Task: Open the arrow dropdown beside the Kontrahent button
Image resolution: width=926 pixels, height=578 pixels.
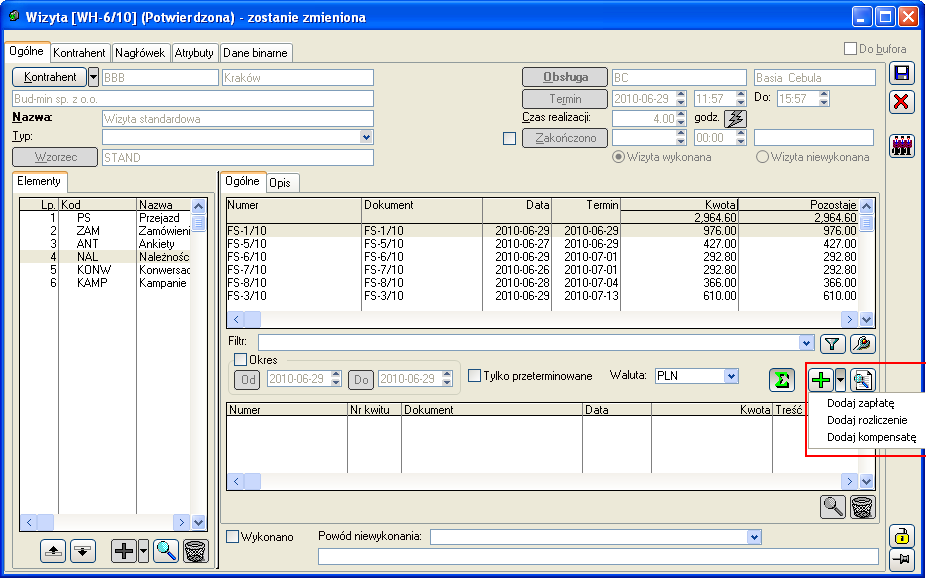Action: tap(93, 77)
